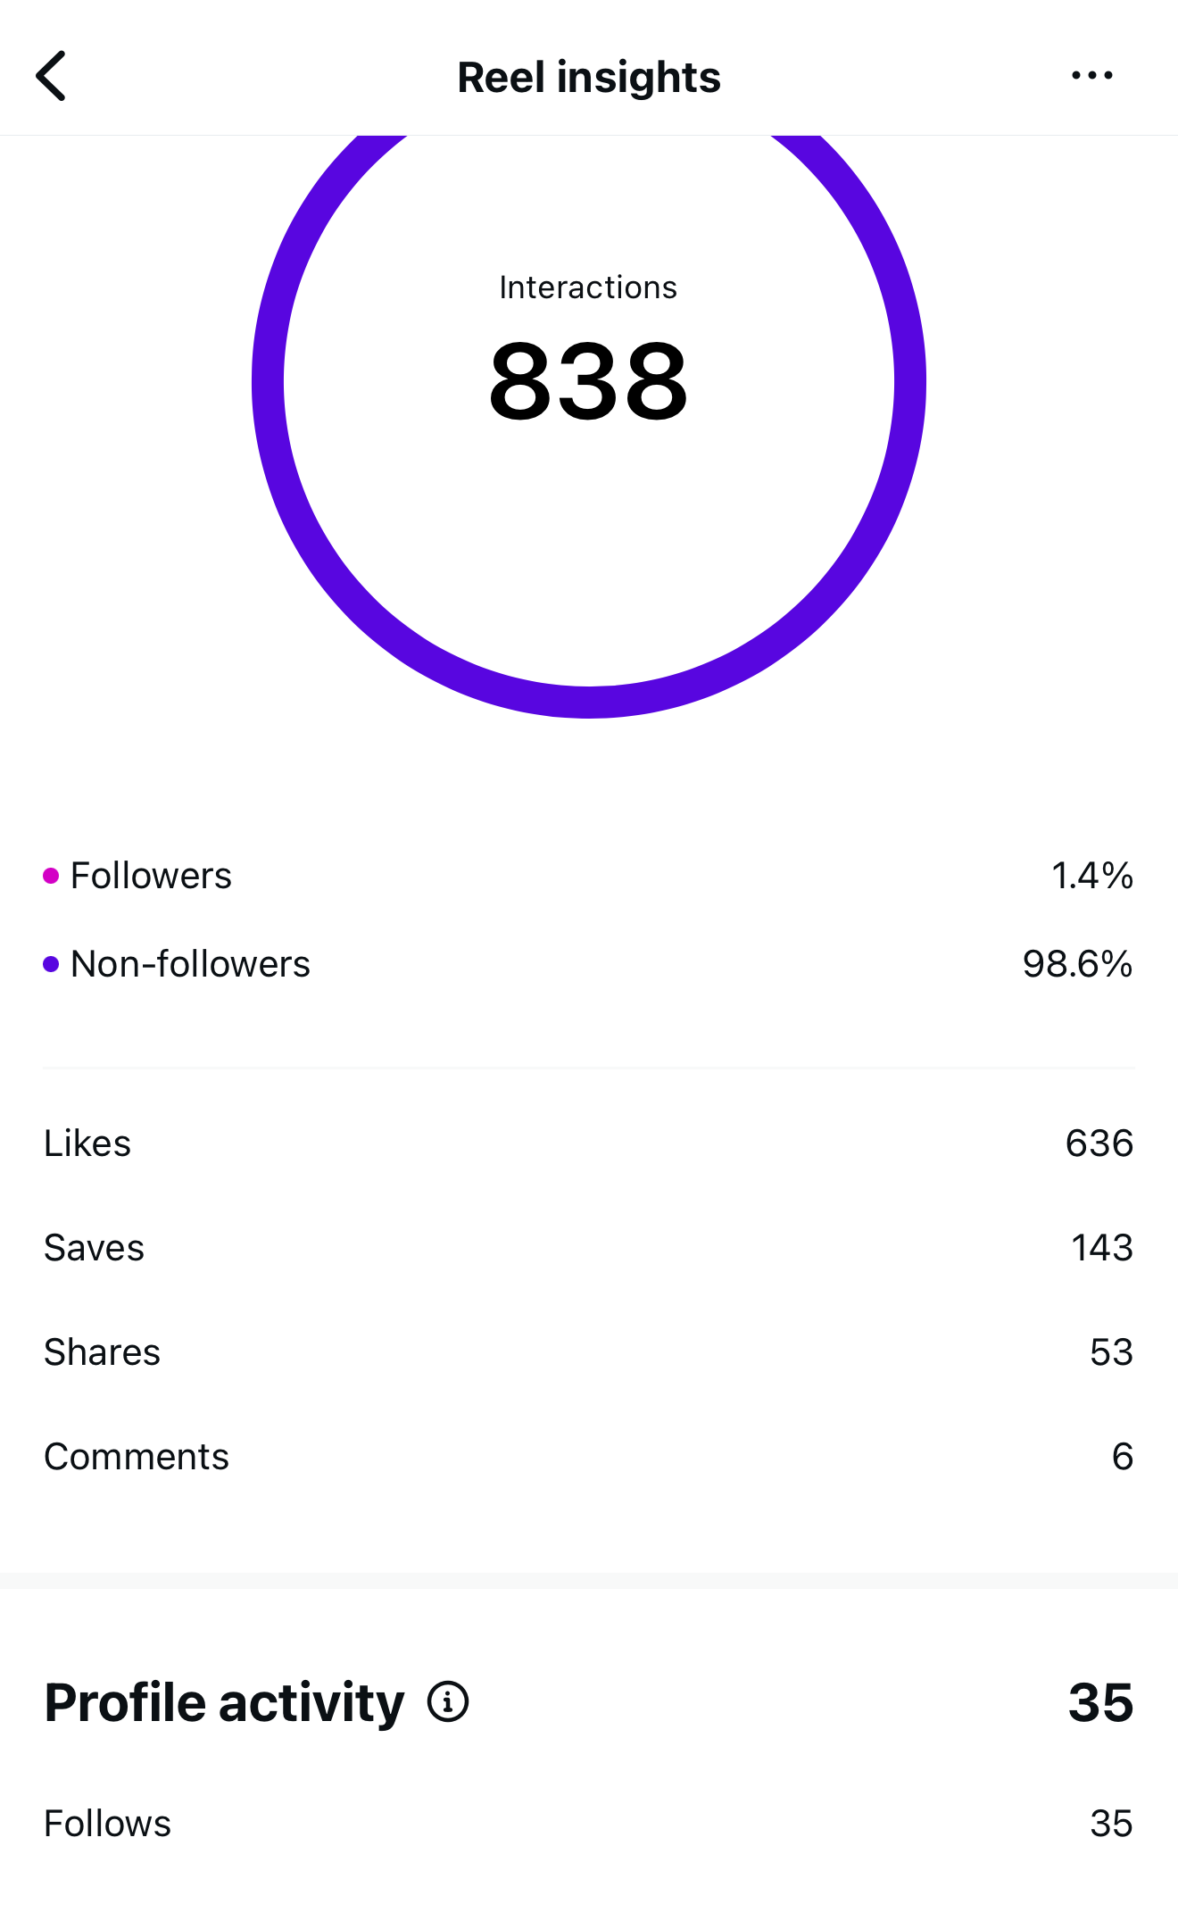Screen dimensions: 1178x1907
Task: Click the 98.6% non-followers percentage
Action: tap(1076, 964)
